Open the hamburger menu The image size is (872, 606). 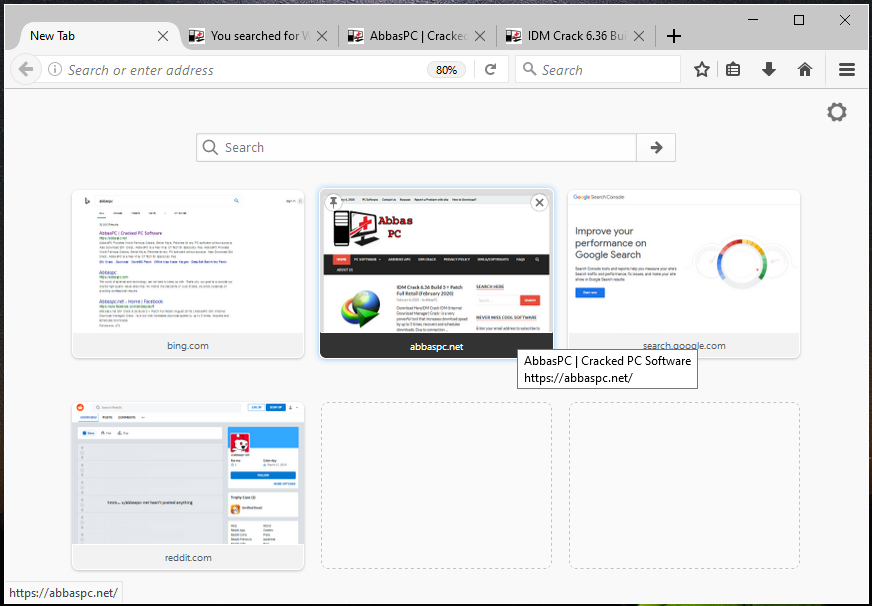847,69
